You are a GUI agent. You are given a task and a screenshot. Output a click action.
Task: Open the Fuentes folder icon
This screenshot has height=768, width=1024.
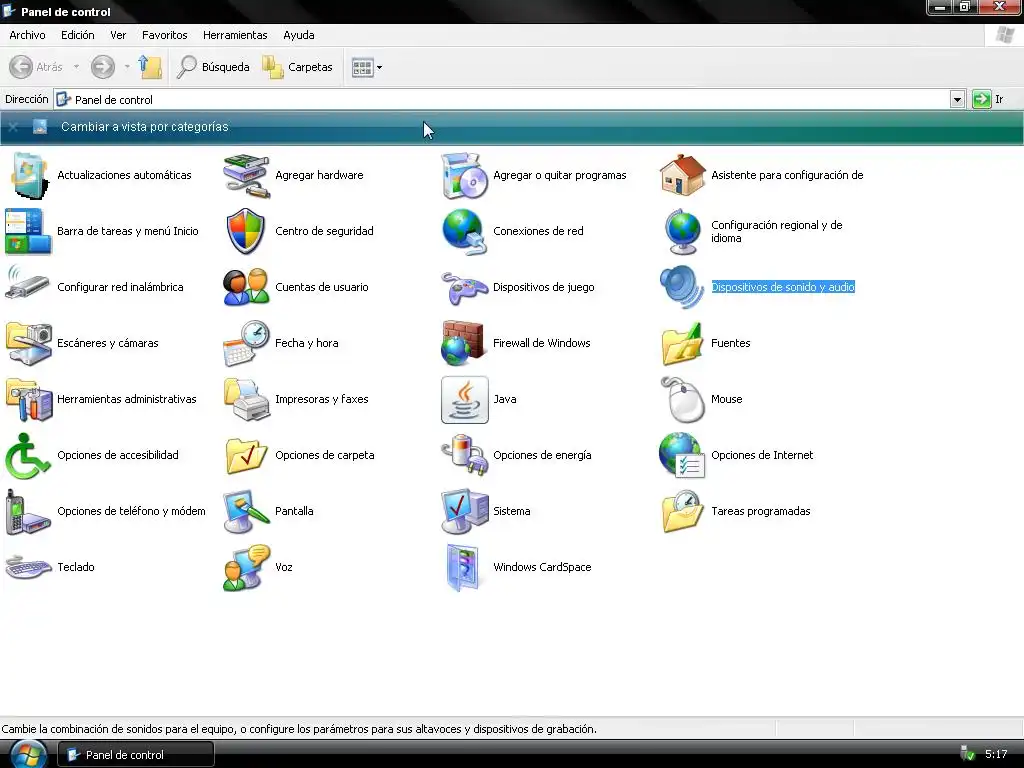tap(682, 343)
